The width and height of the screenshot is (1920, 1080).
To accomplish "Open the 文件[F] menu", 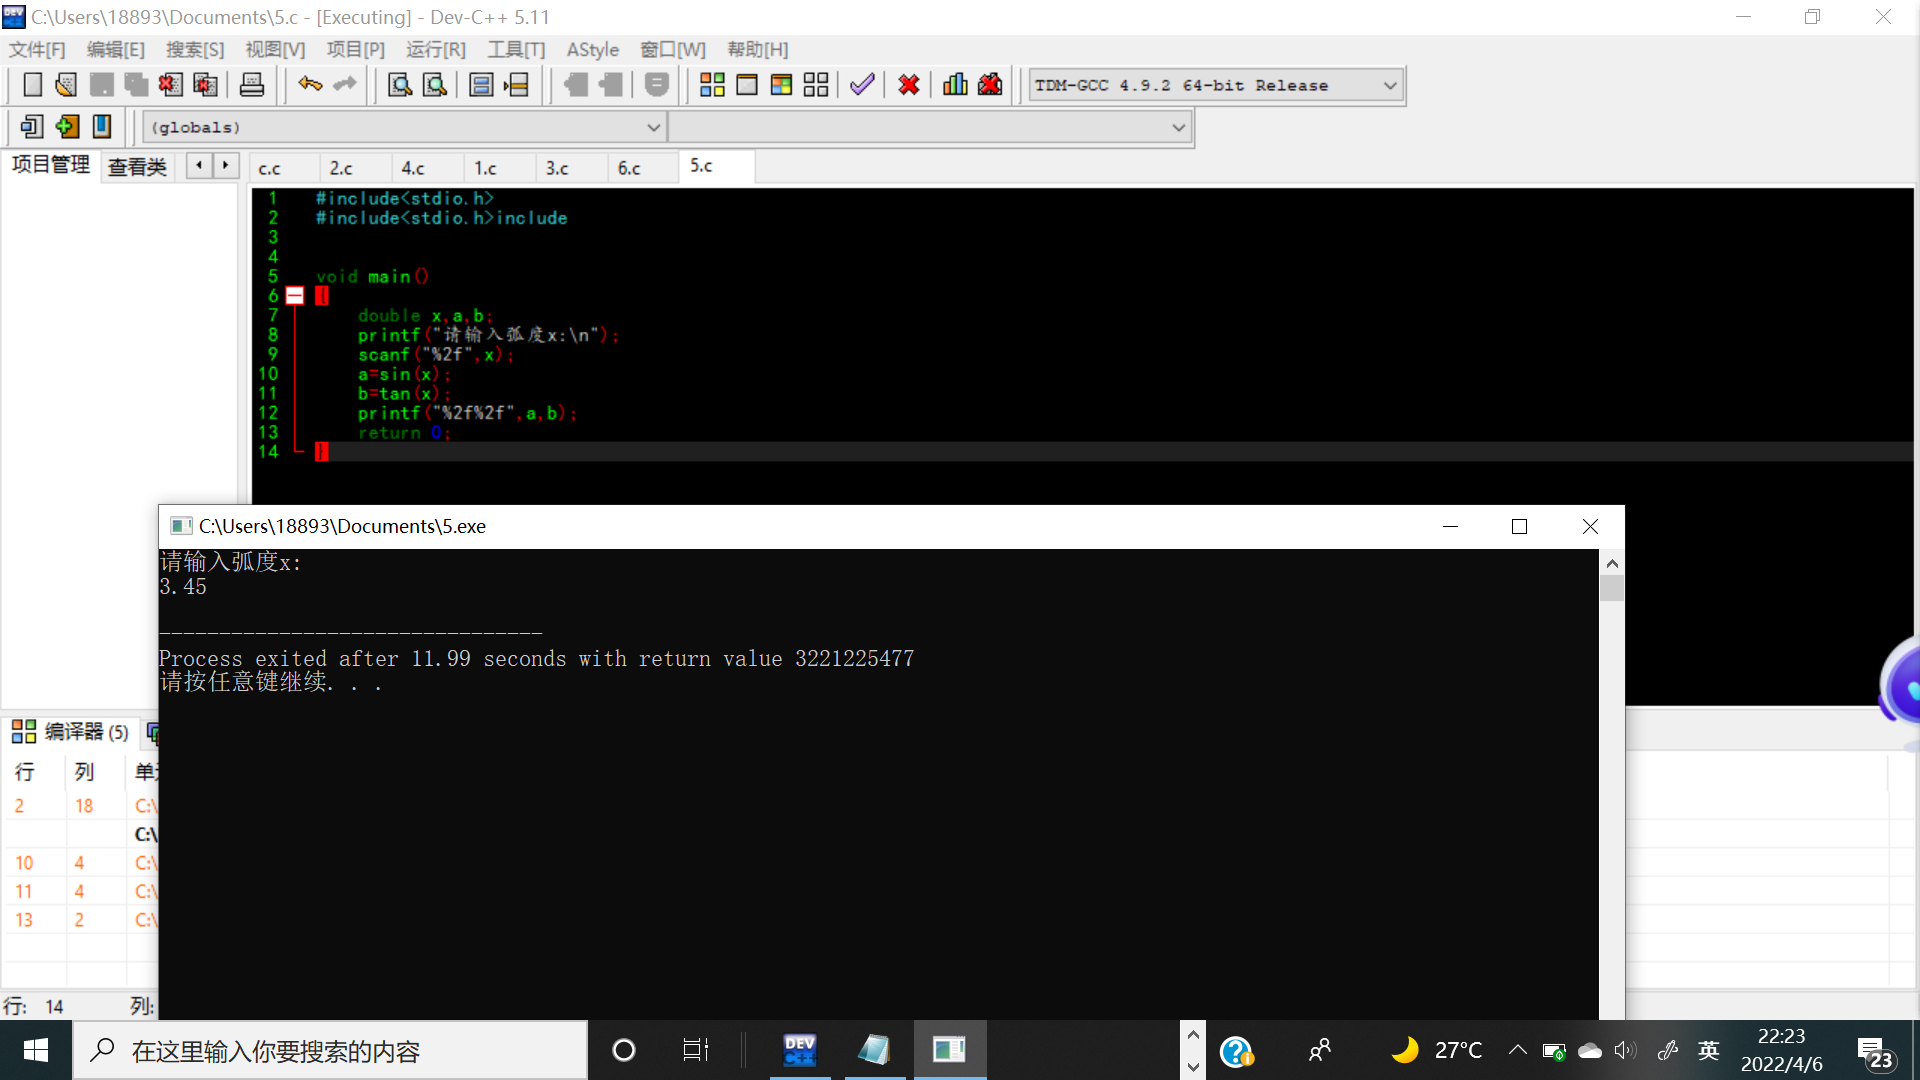I will point(37,50).
